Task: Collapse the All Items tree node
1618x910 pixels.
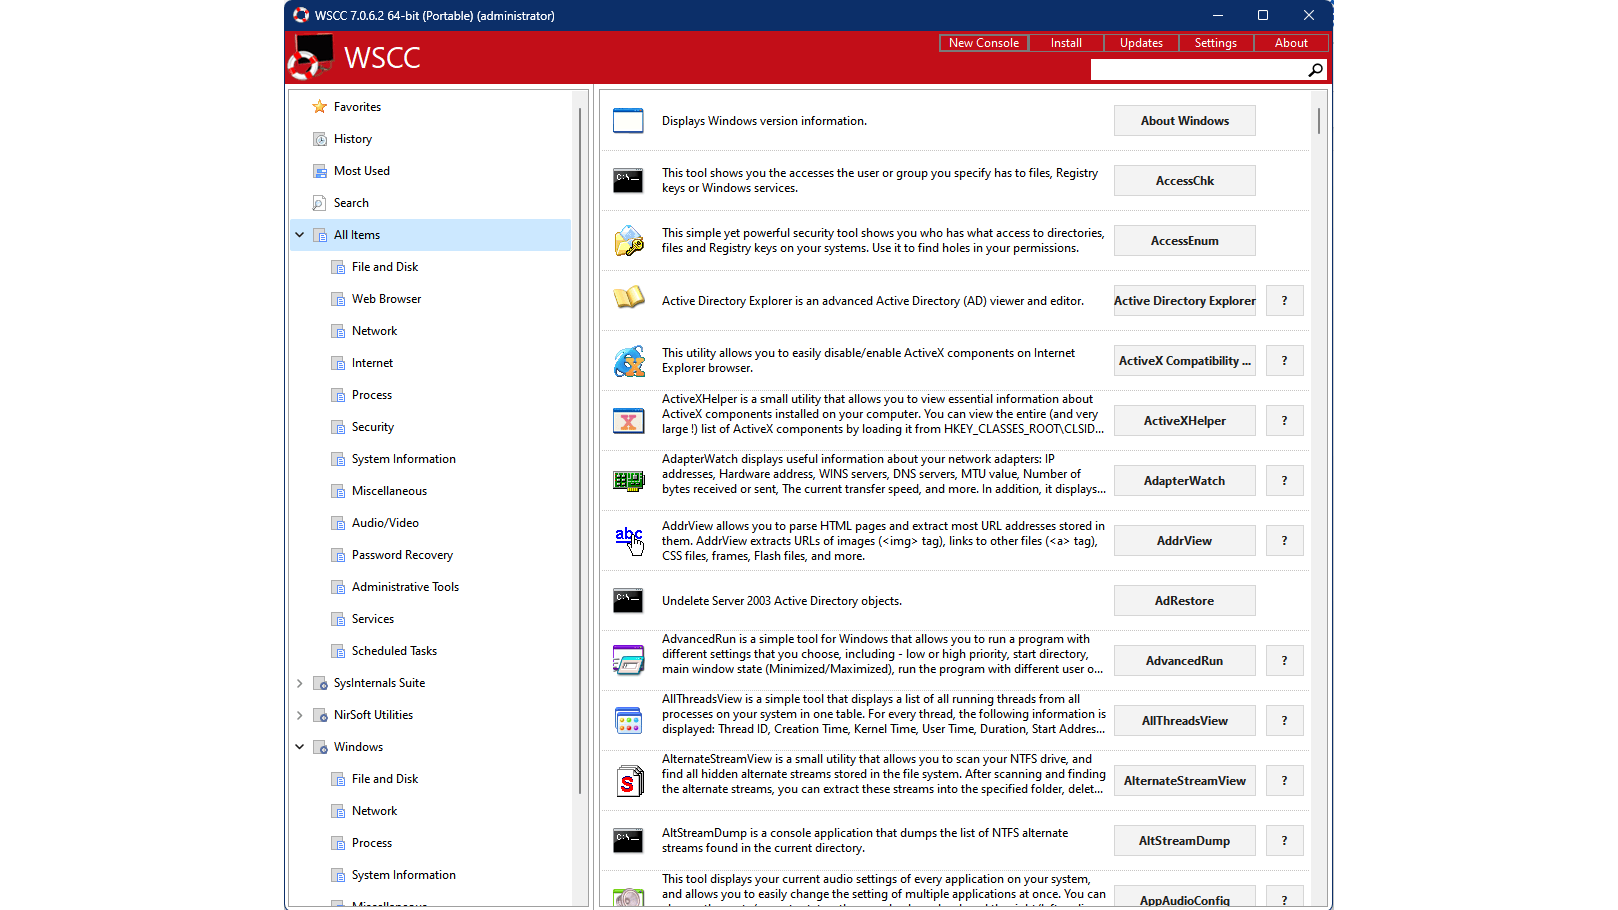Action: coord(299,235)
